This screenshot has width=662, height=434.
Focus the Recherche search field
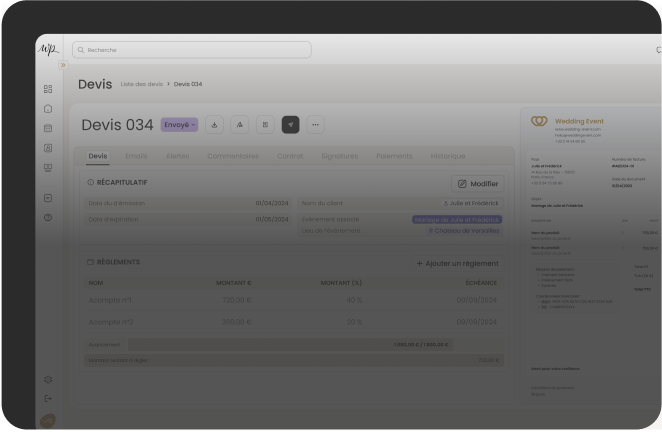pos(192,50)
